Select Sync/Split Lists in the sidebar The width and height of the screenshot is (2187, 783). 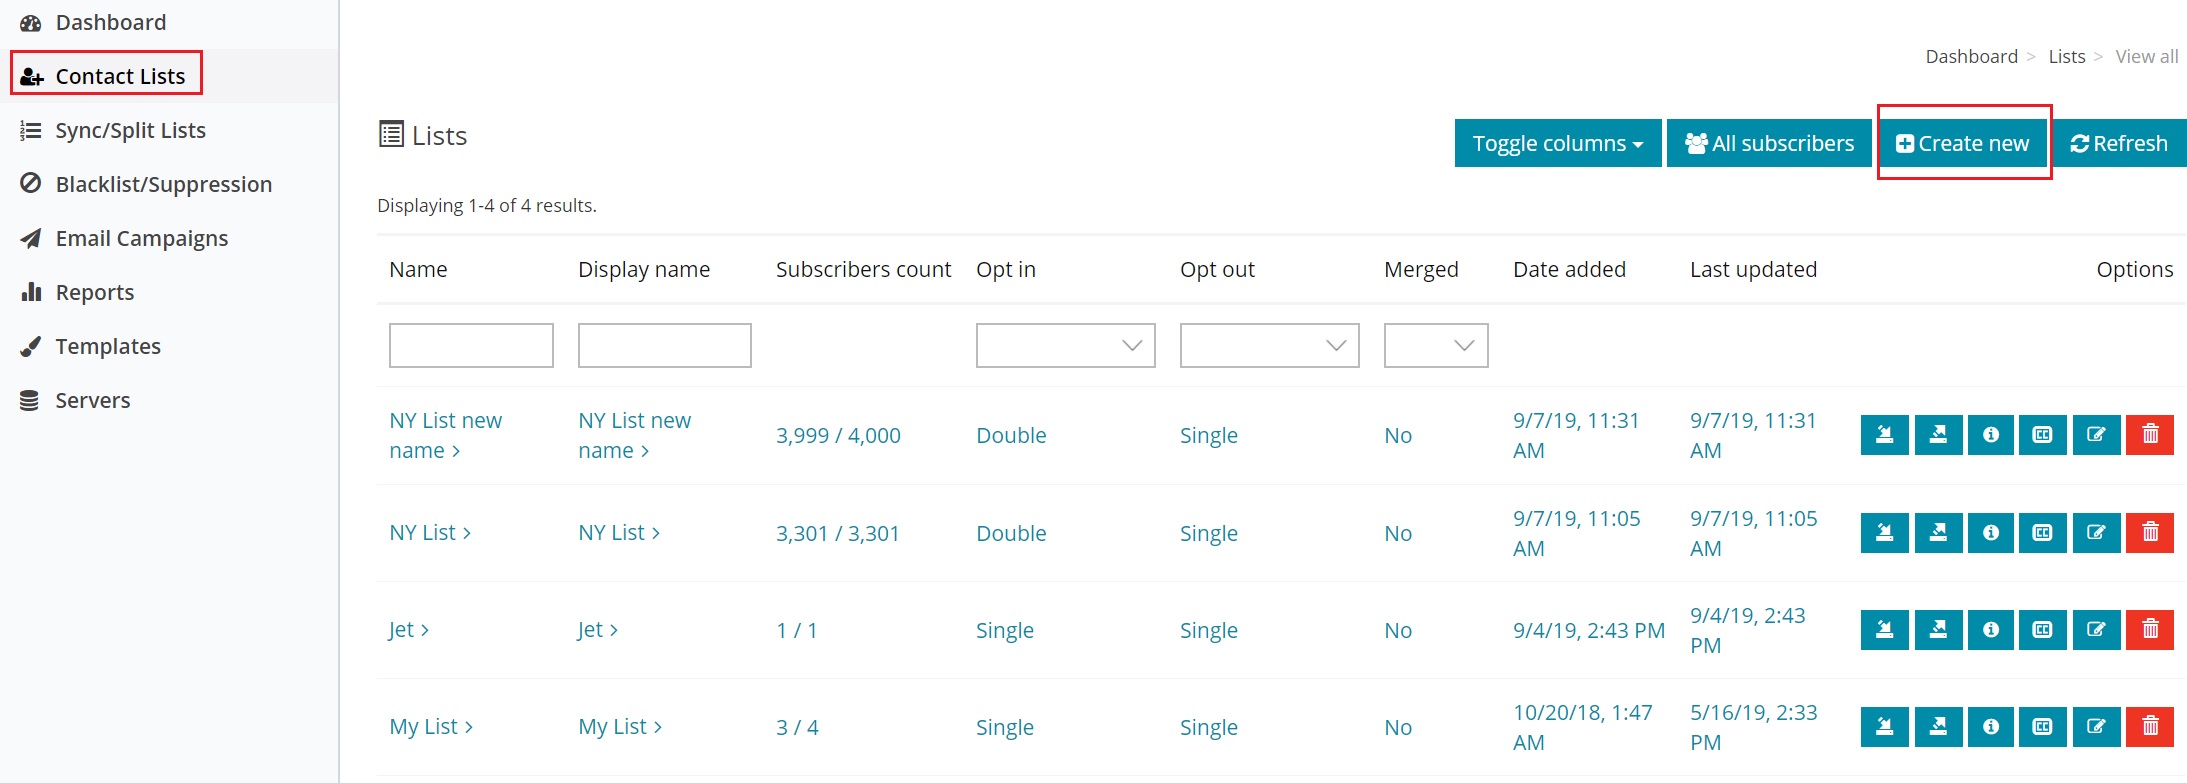[130, 130]
